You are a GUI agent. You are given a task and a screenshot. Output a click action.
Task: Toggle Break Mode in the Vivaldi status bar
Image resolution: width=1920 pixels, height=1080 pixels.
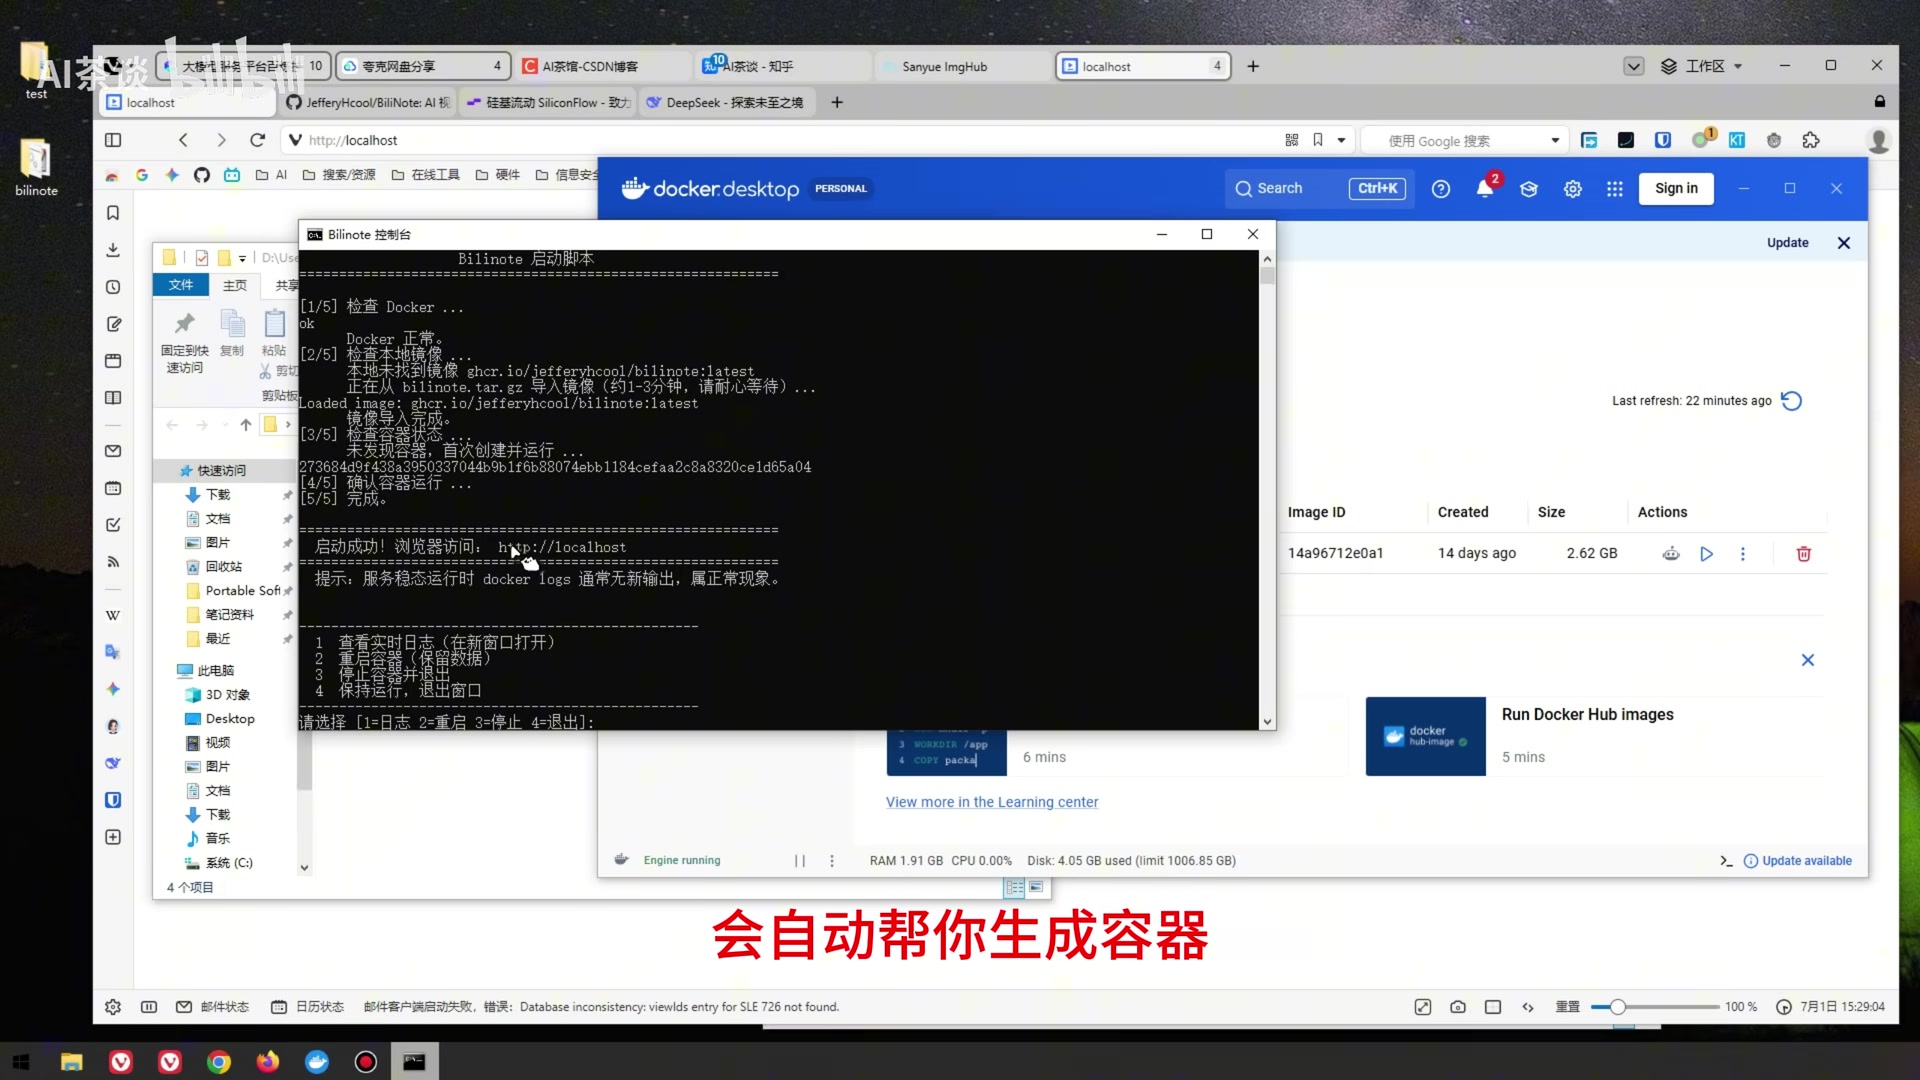149,1007
